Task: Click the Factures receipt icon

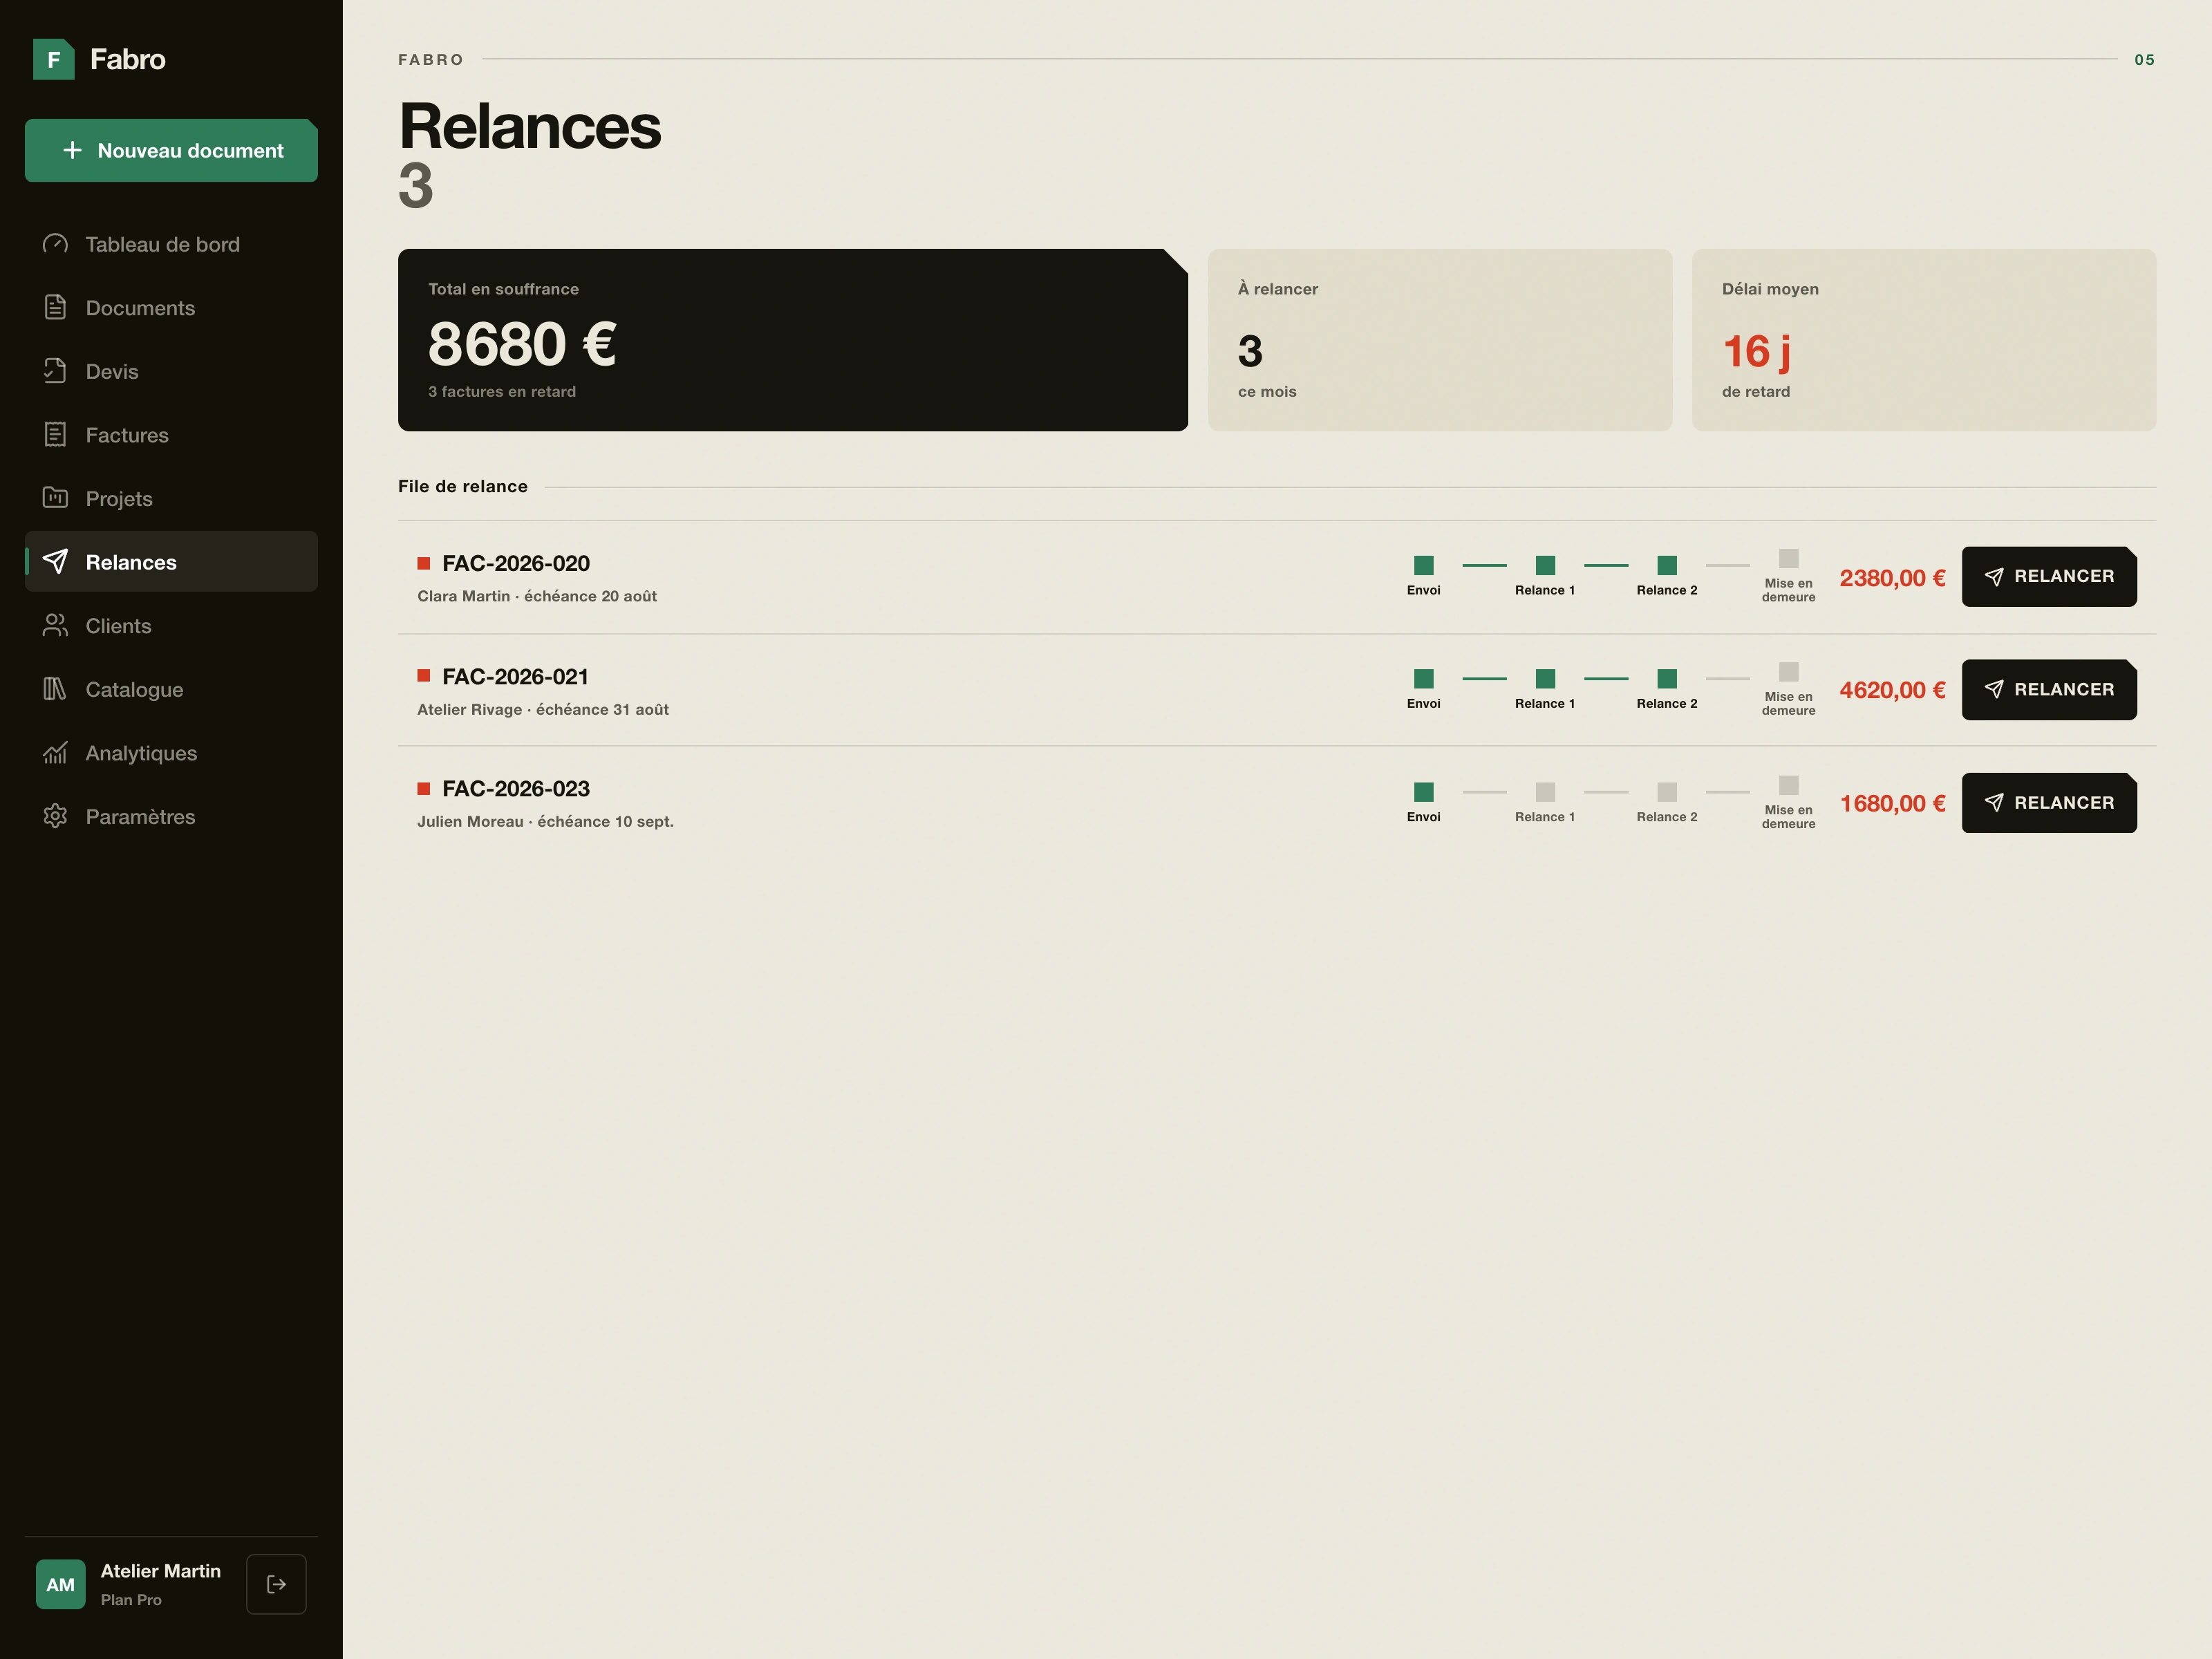Action: pyautogui.click(x=55, y=434)
